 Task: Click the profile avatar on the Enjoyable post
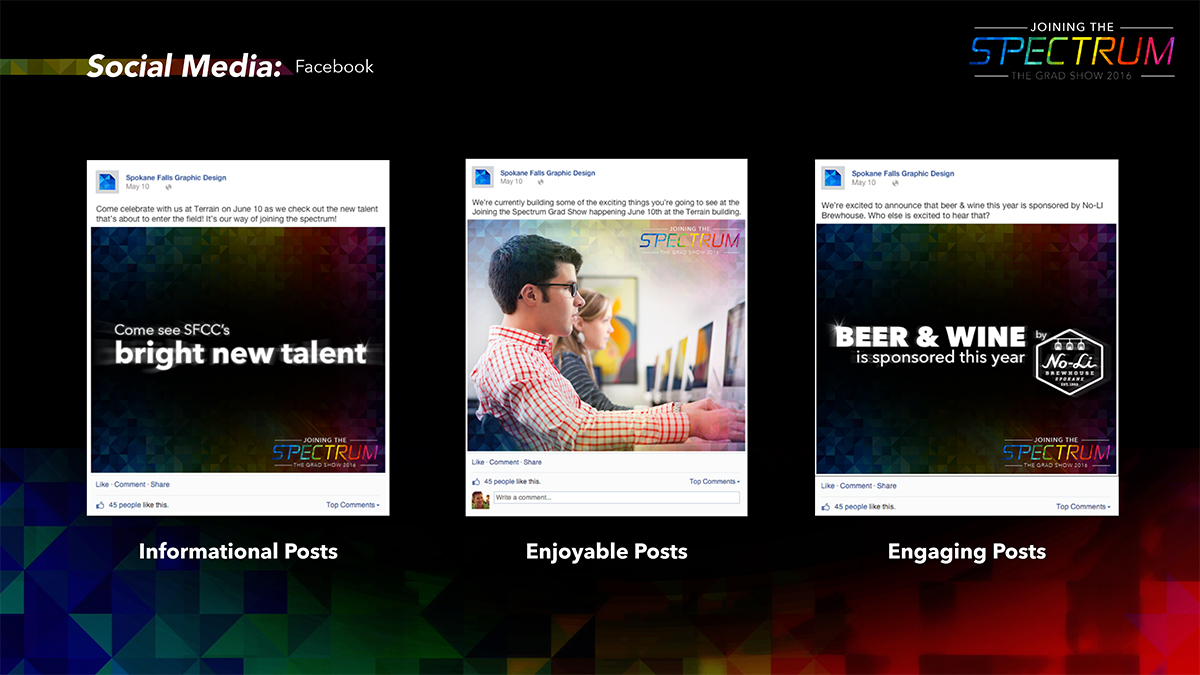(482, 177)
